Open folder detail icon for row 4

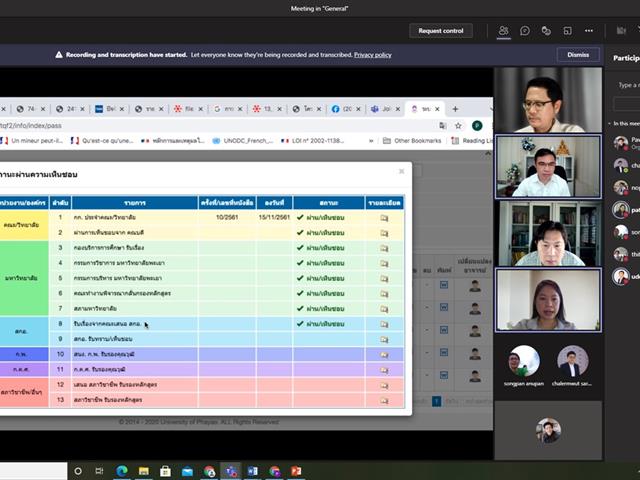pyautogui.click(x=384, y=263)
